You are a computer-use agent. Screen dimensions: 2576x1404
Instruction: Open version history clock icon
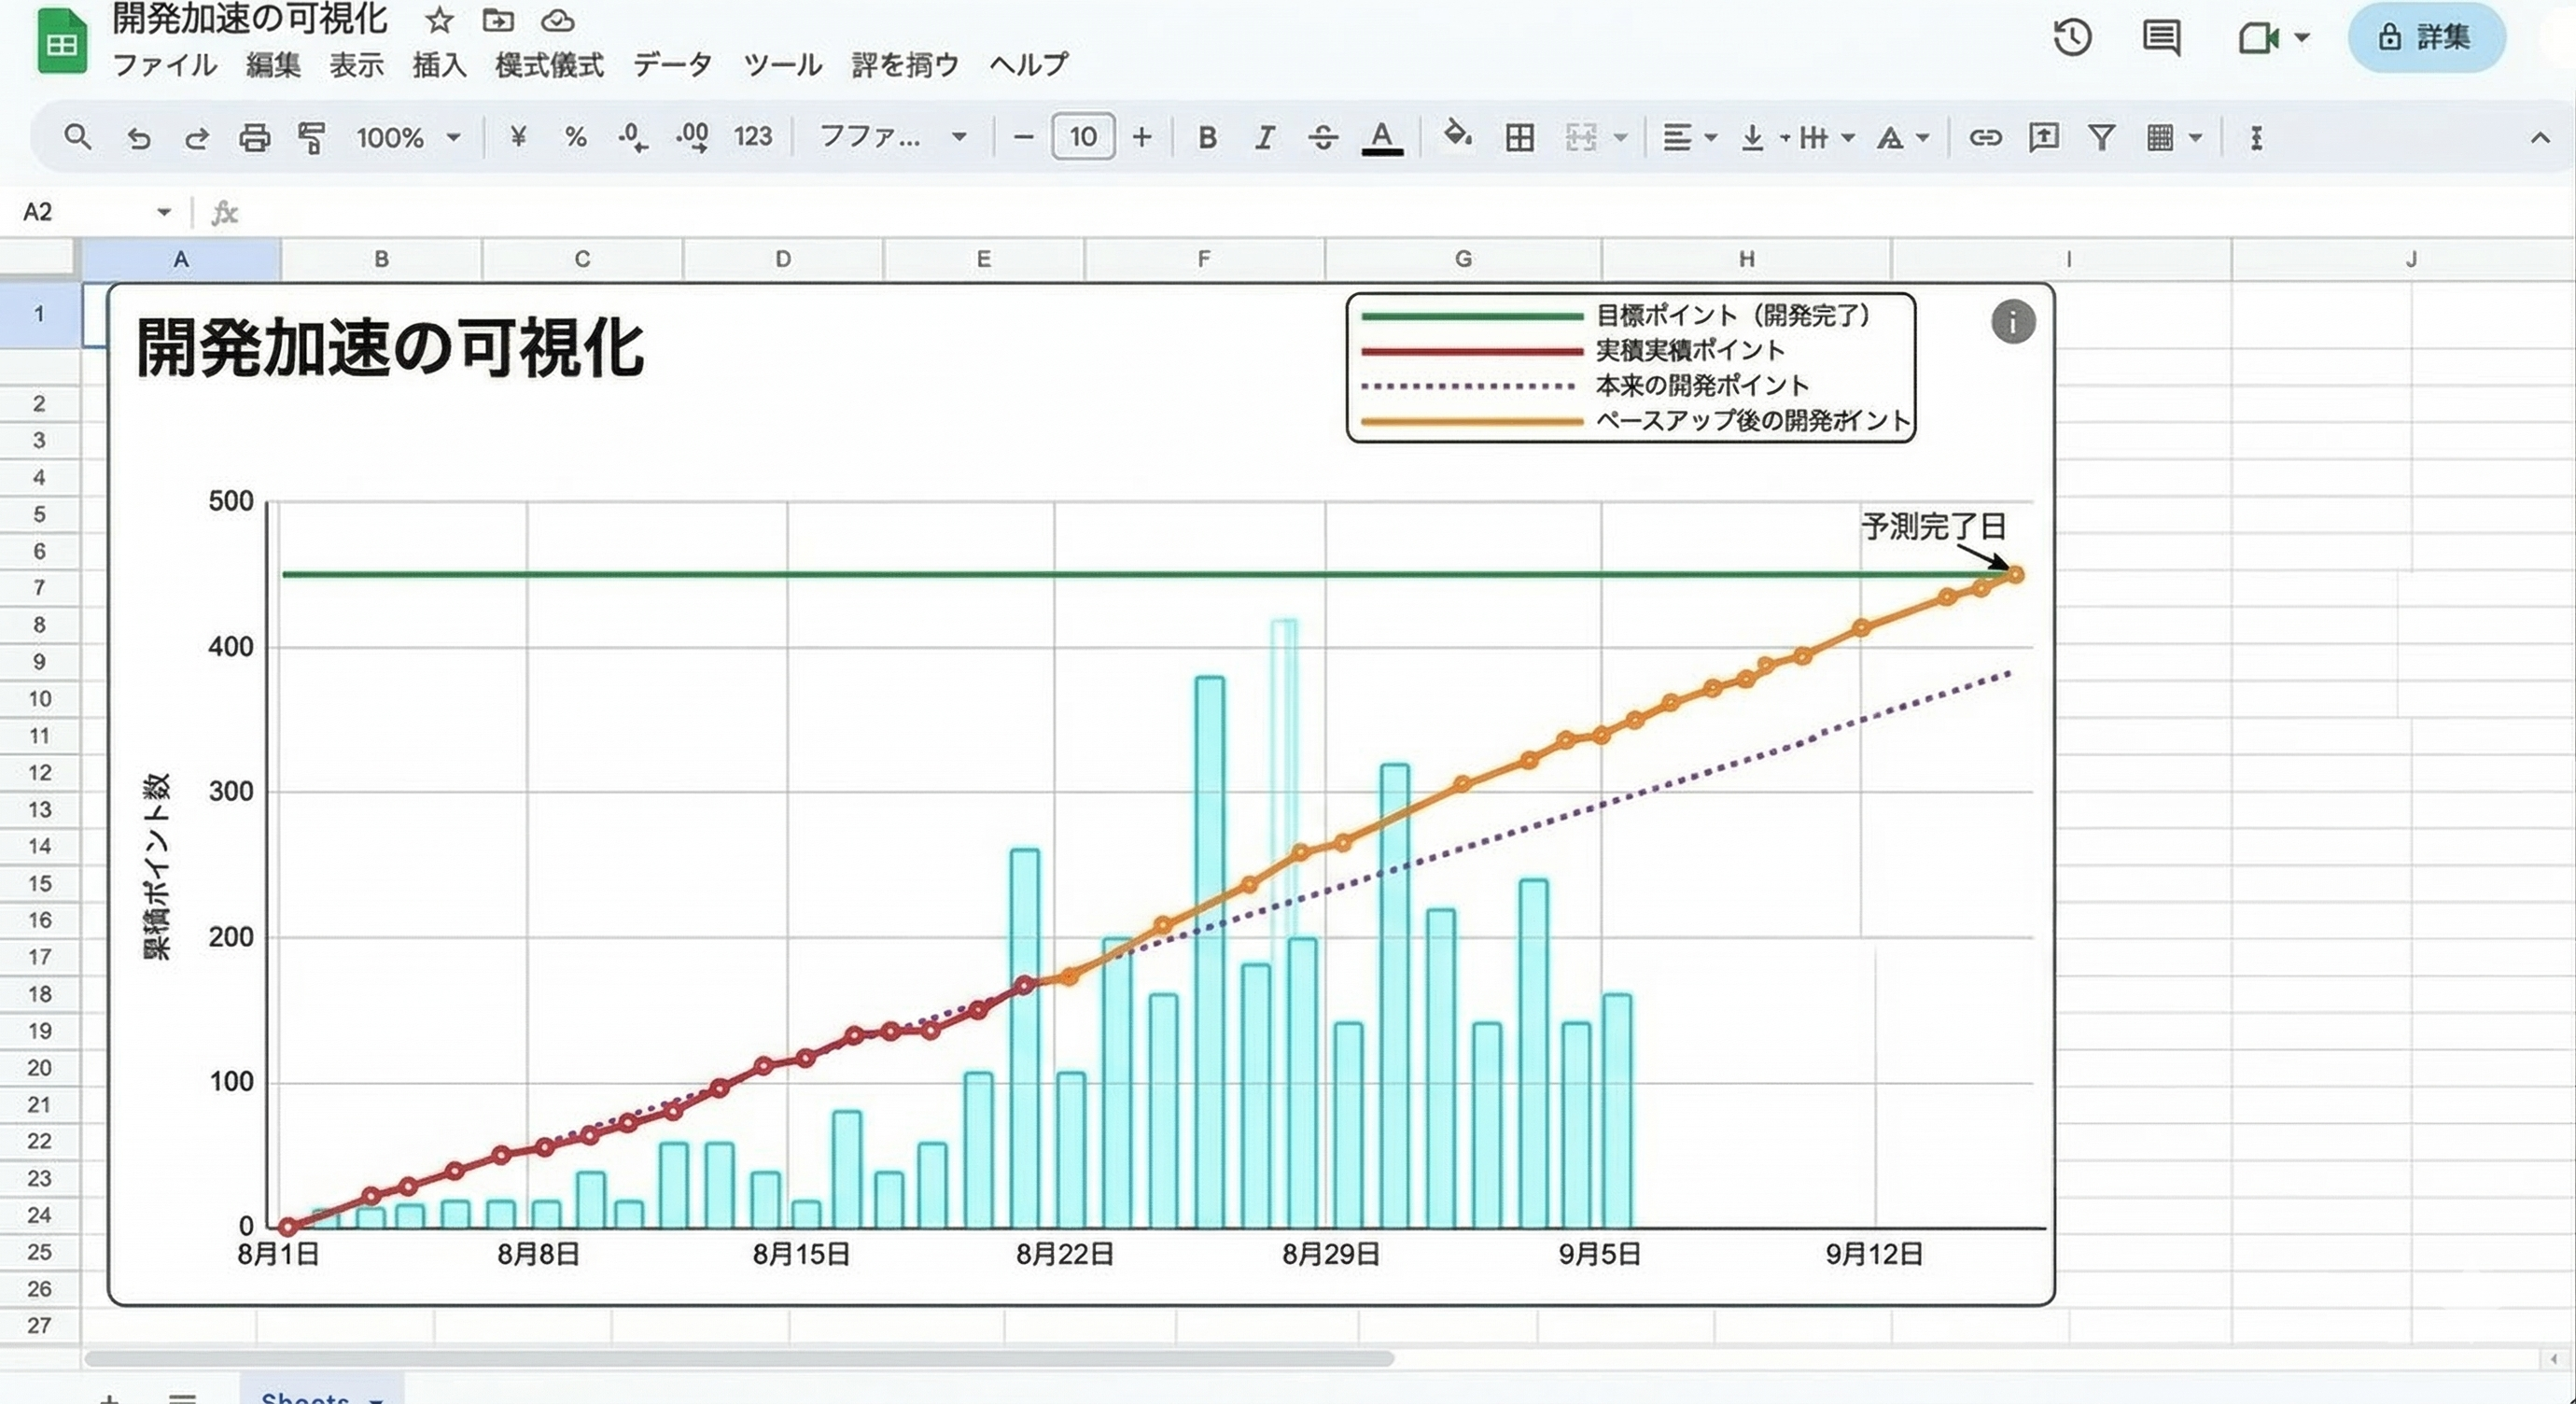click(x=2072, y=38)
